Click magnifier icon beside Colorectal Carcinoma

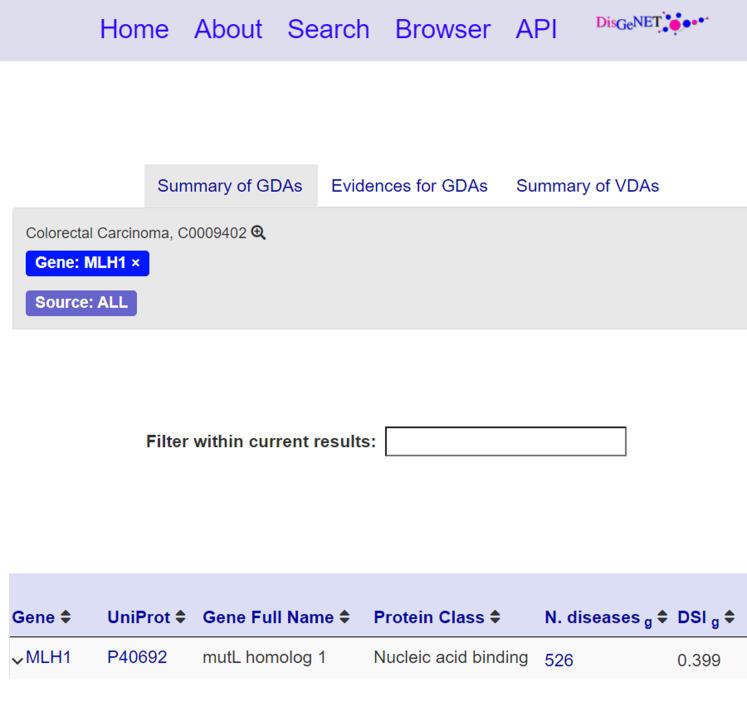(259, 233)
